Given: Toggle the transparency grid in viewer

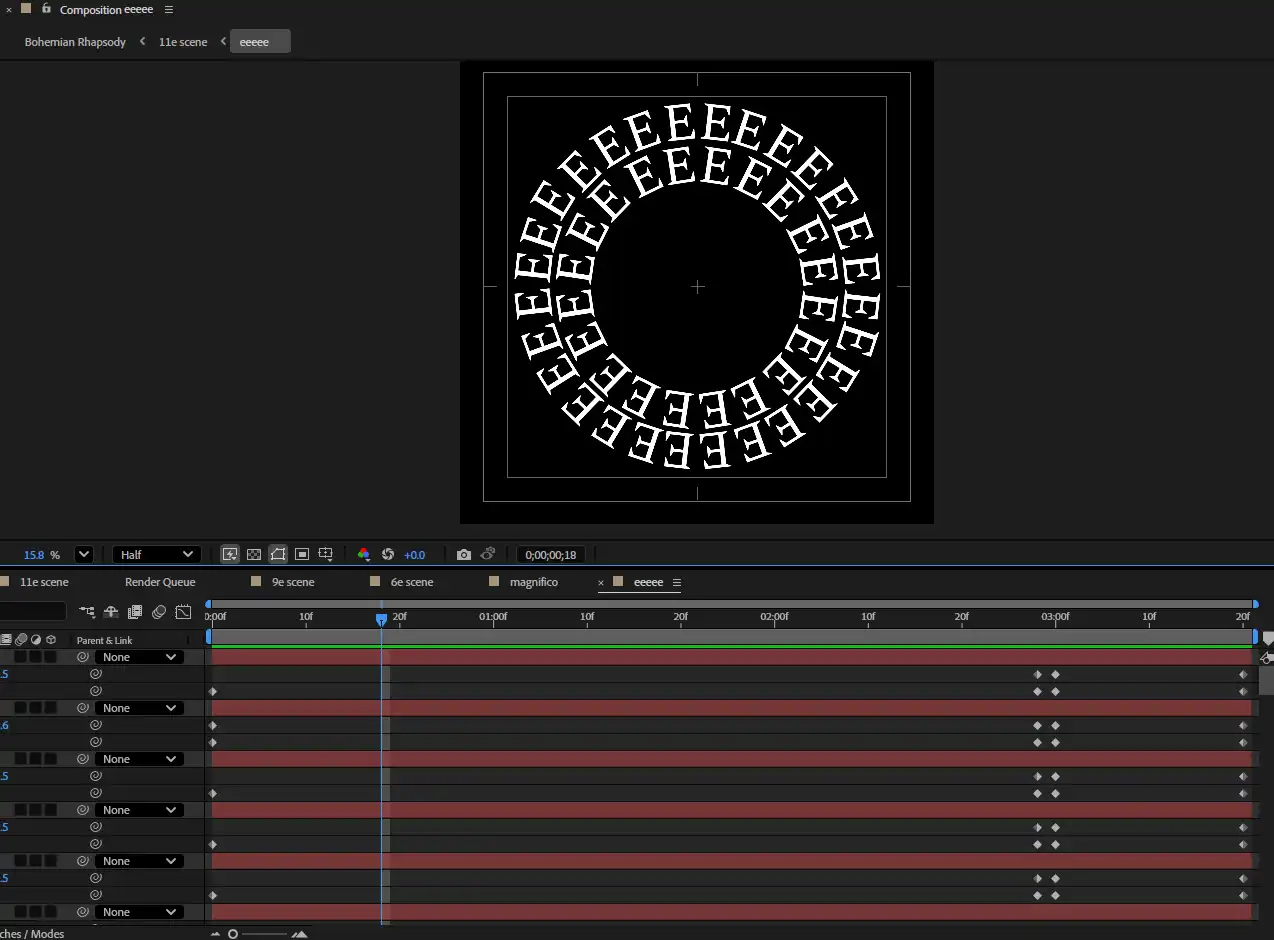Looking at the screenshot, I should [254, 554].
